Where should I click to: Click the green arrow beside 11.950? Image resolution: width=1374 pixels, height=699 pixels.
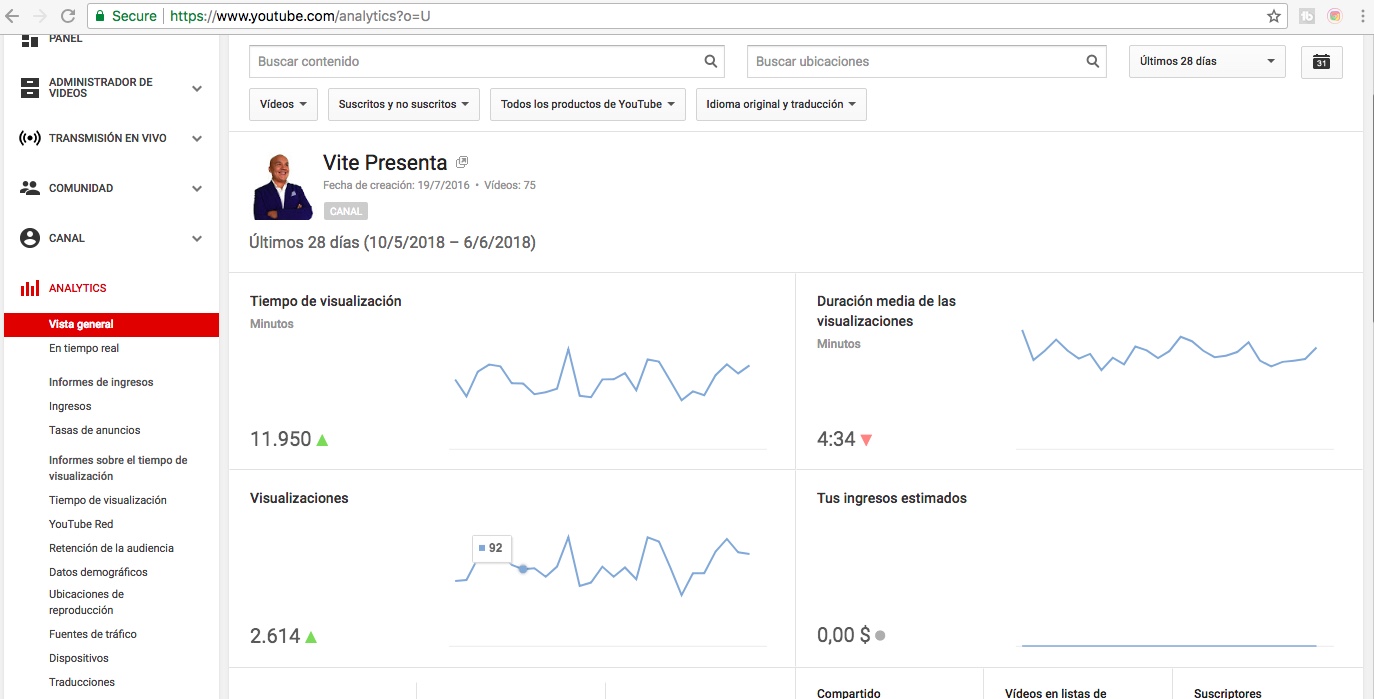[x=322, y=440]
